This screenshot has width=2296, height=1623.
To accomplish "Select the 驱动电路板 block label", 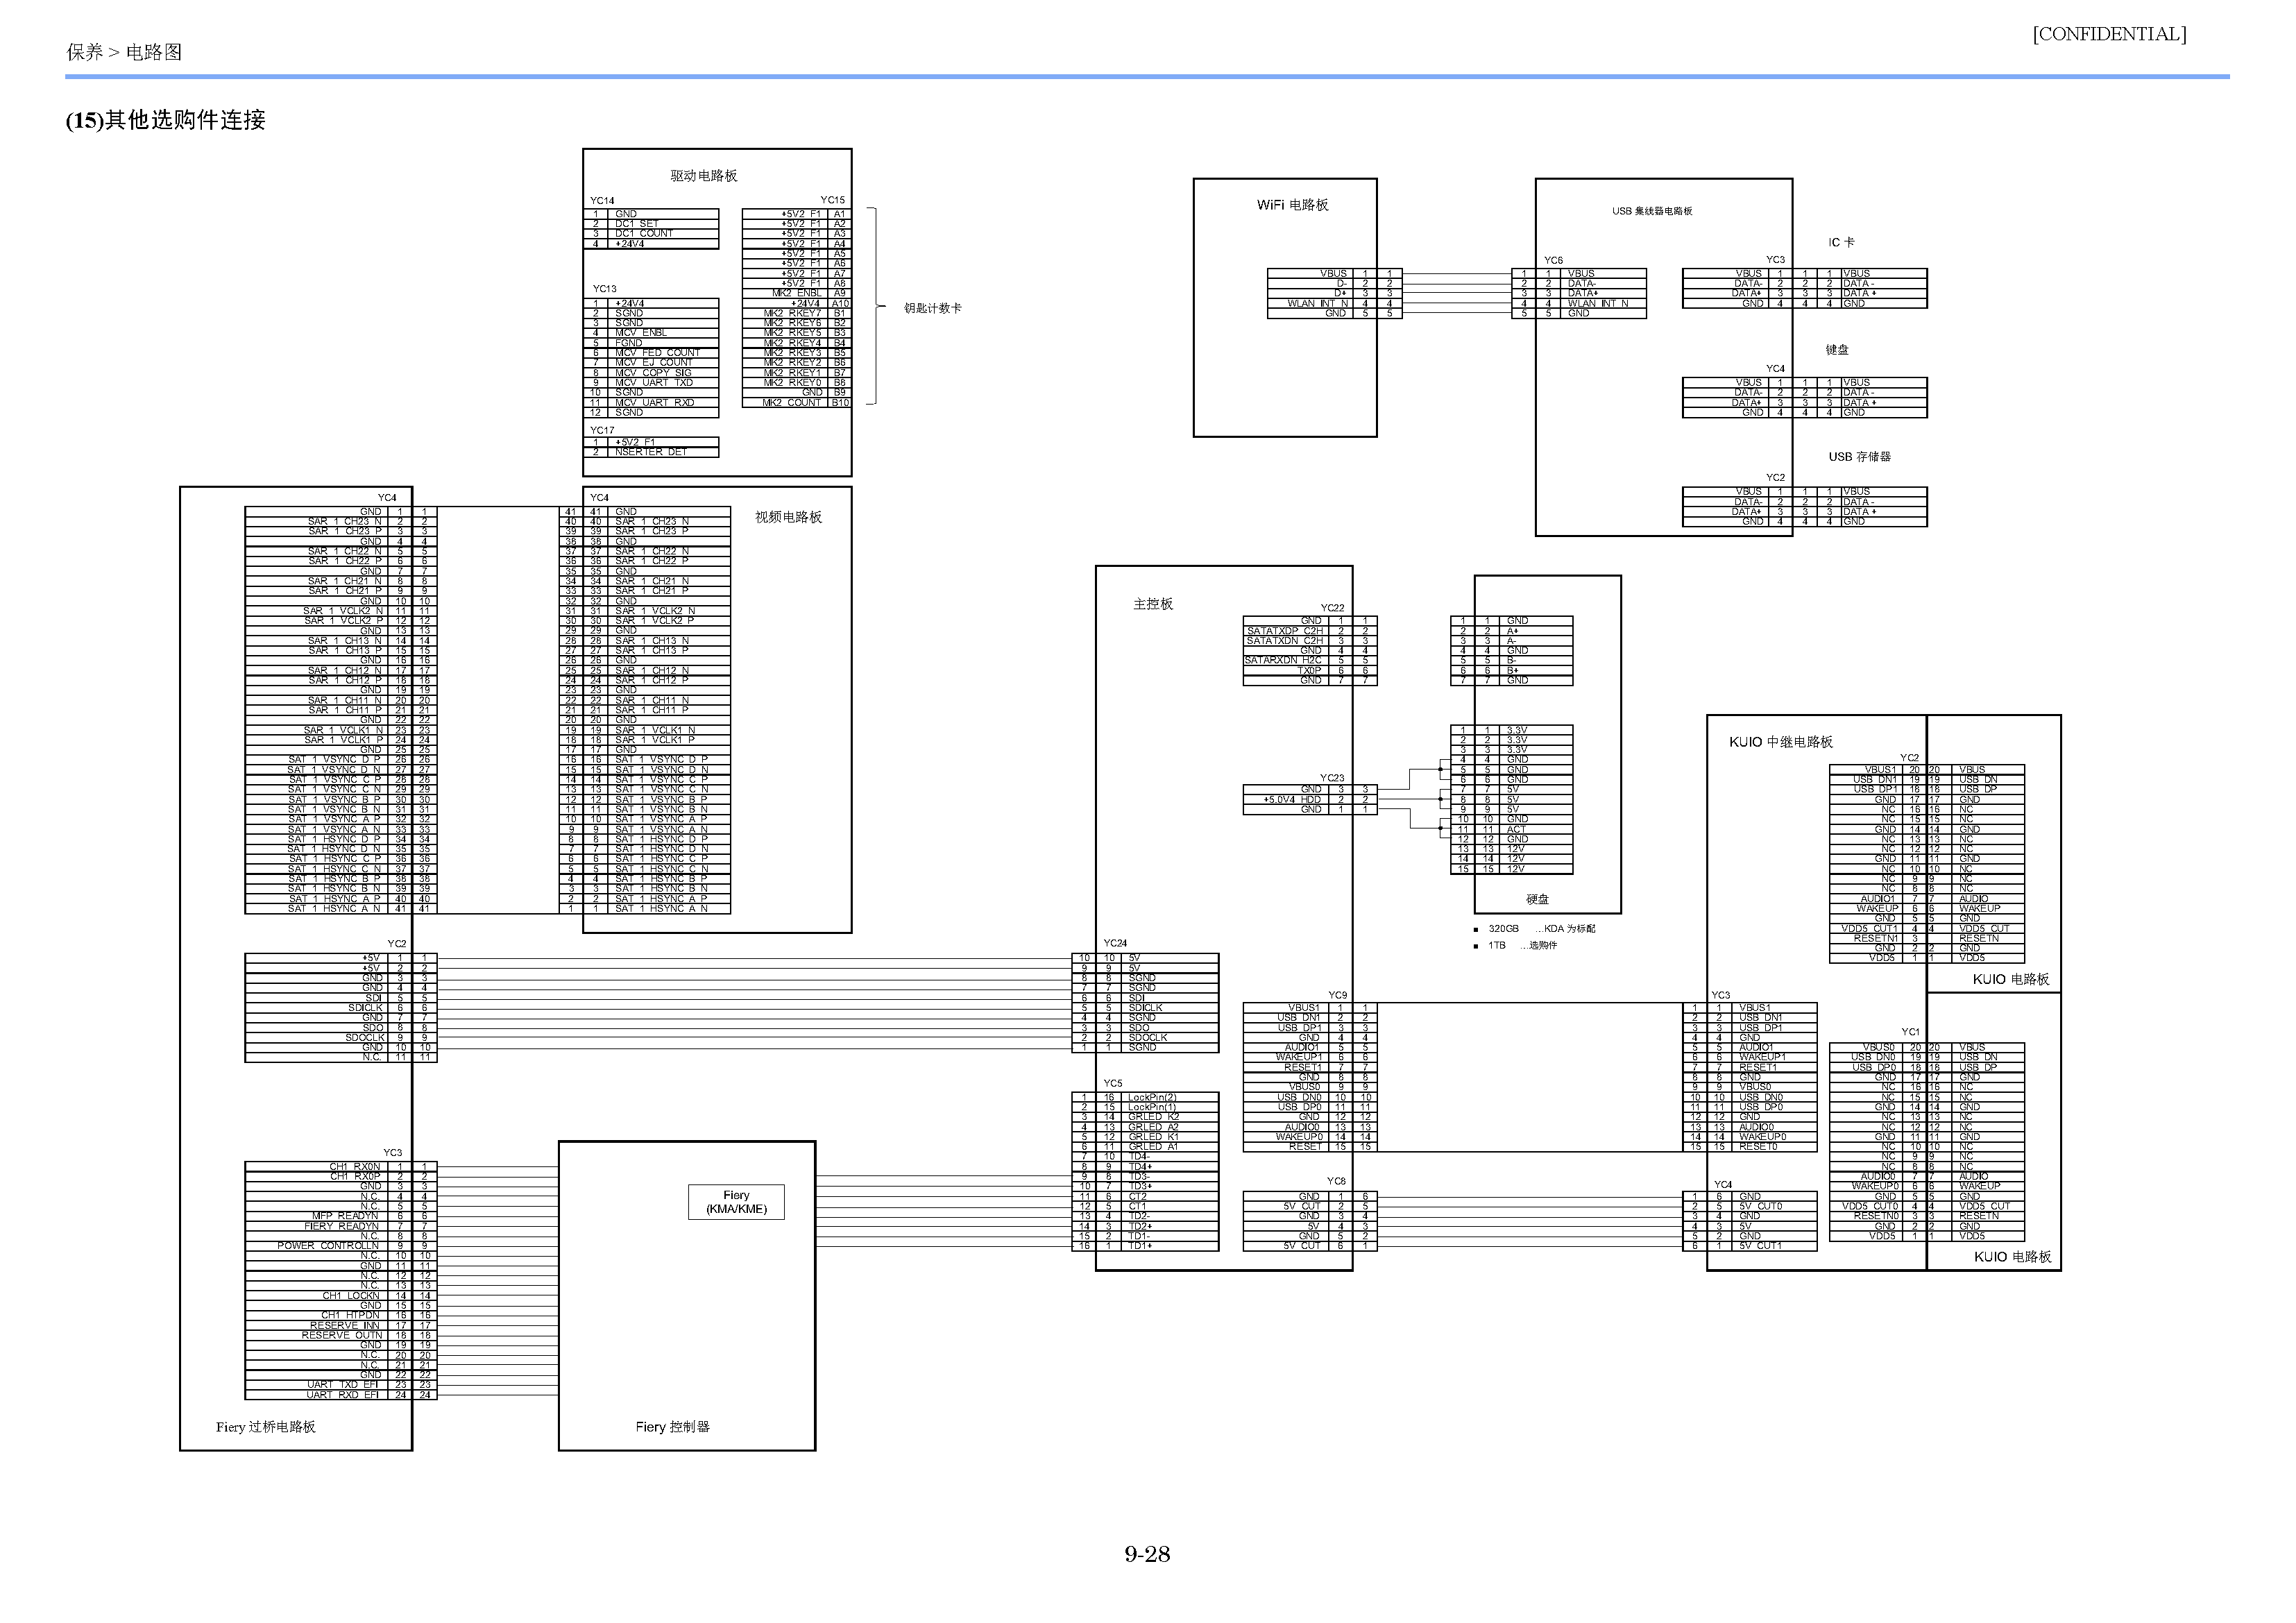I will coord(704,176).
